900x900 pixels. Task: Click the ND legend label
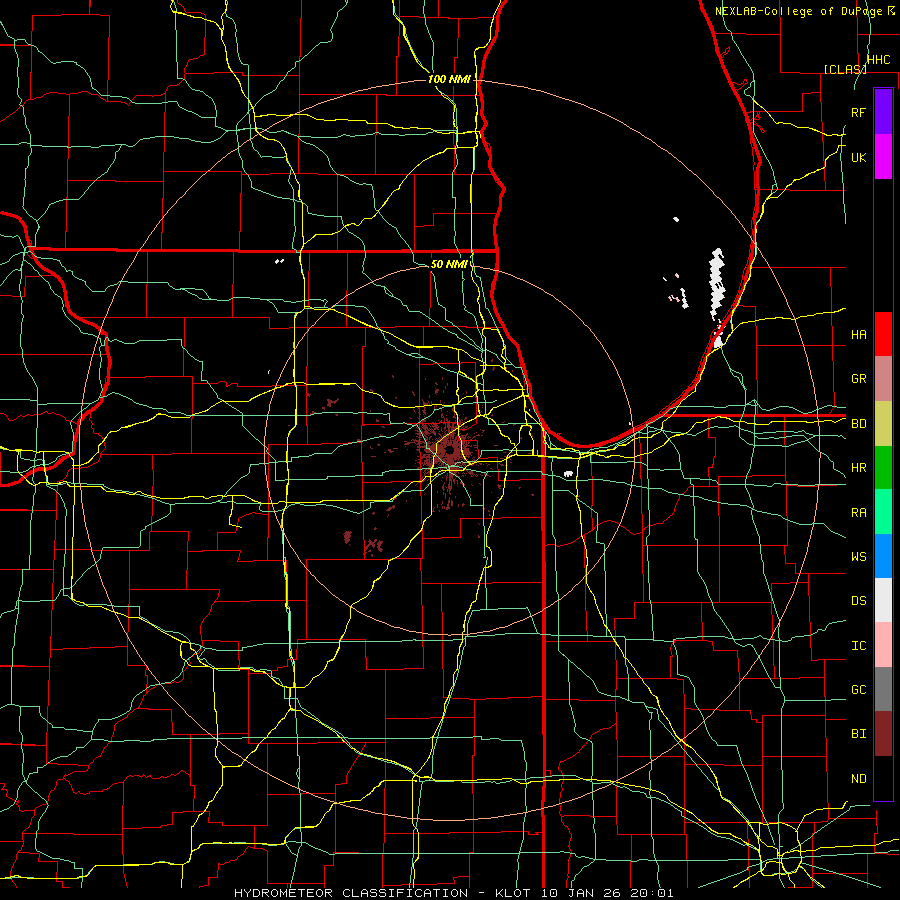coord(858,779)
